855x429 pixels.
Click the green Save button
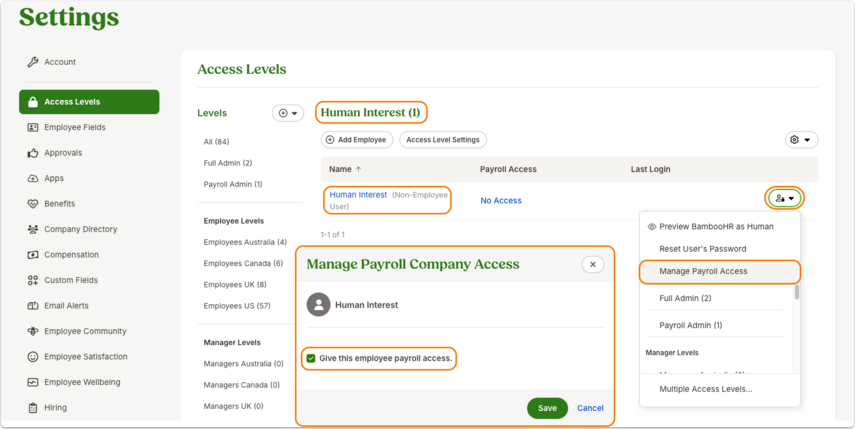coord(547,408)
